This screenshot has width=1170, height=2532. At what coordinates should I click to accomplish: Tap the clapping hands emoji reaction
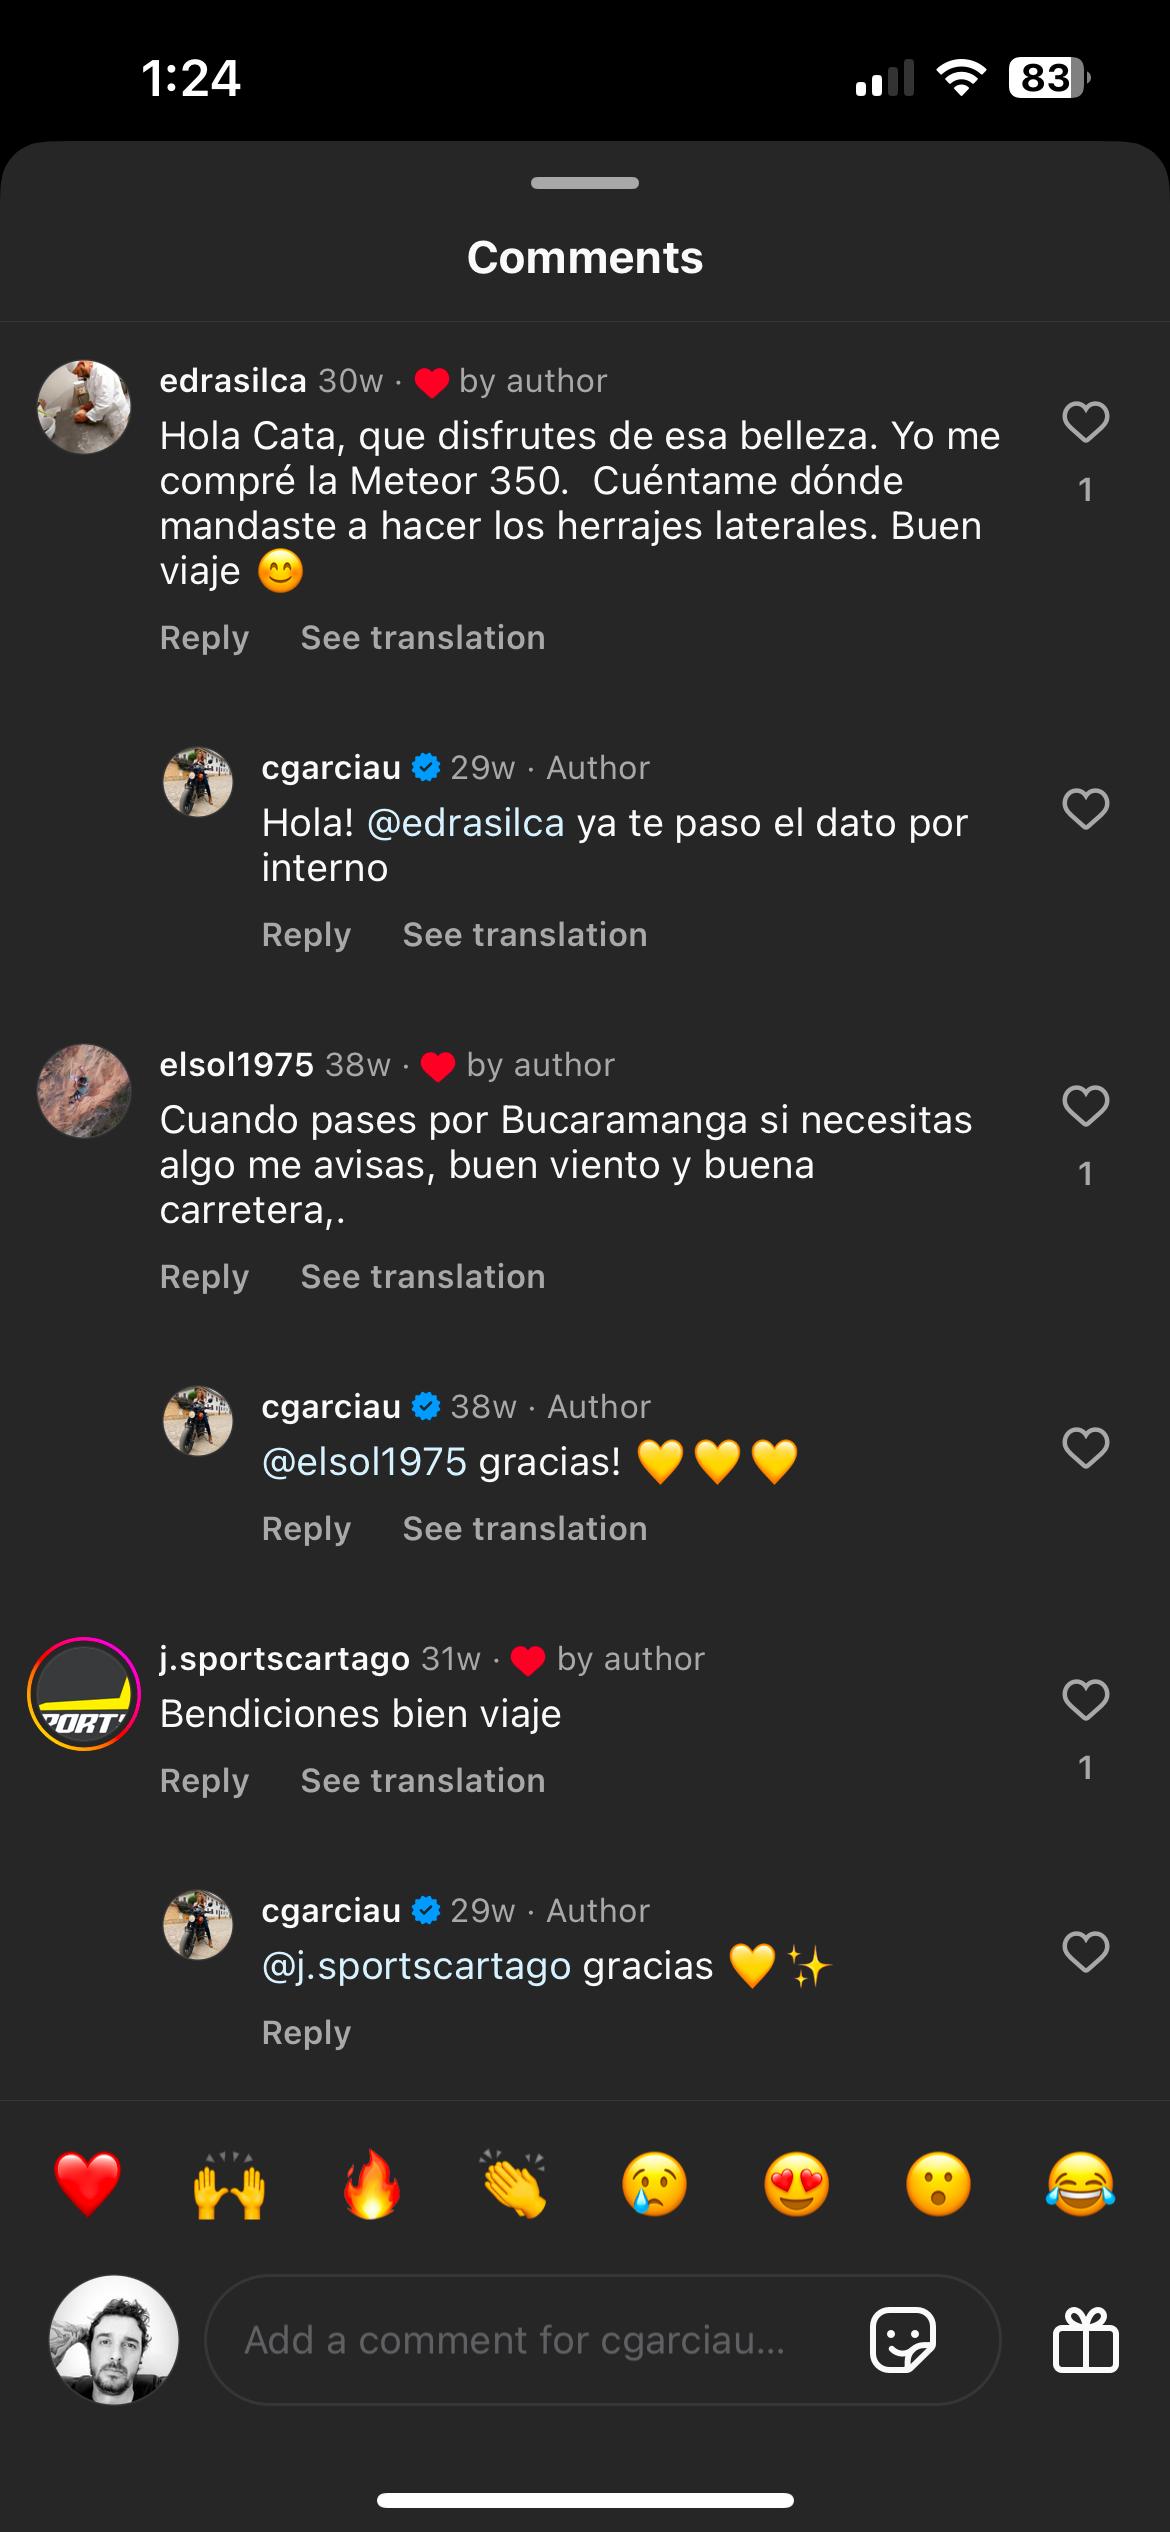(513, 2184)
